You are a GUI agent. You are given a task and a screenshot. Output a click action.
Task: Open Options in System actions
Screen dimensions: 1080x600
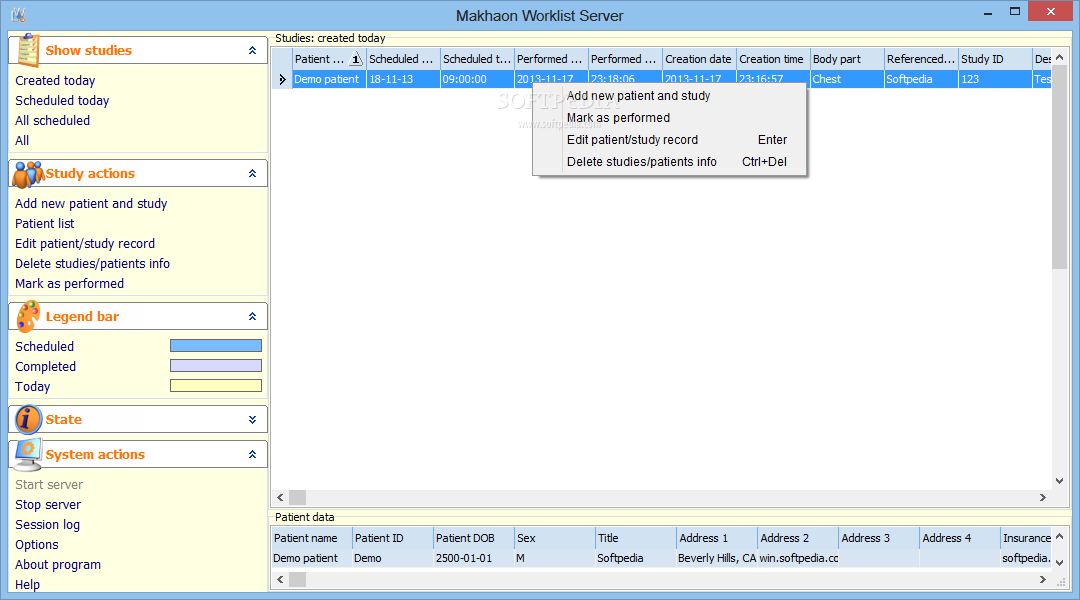point(37,545)
